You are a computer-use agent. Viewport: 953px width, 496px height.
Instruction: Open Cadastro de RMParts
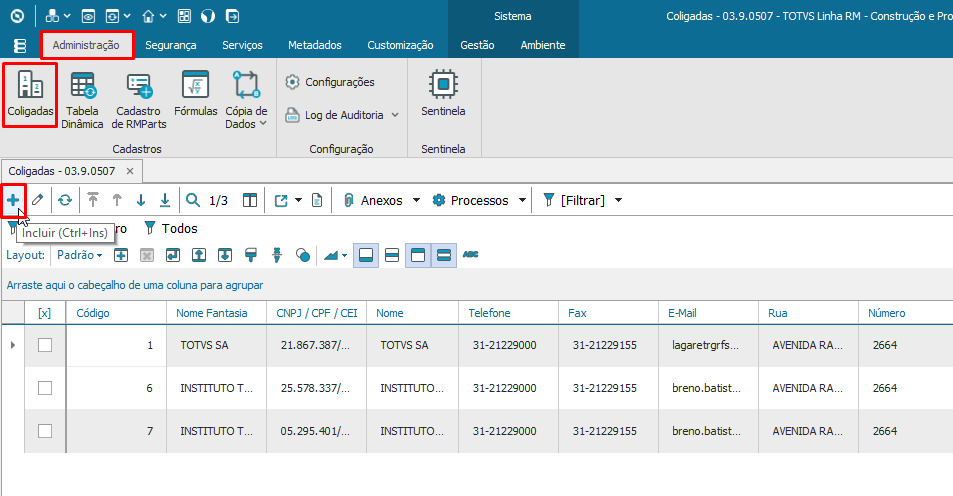click(x=139, y=100)
